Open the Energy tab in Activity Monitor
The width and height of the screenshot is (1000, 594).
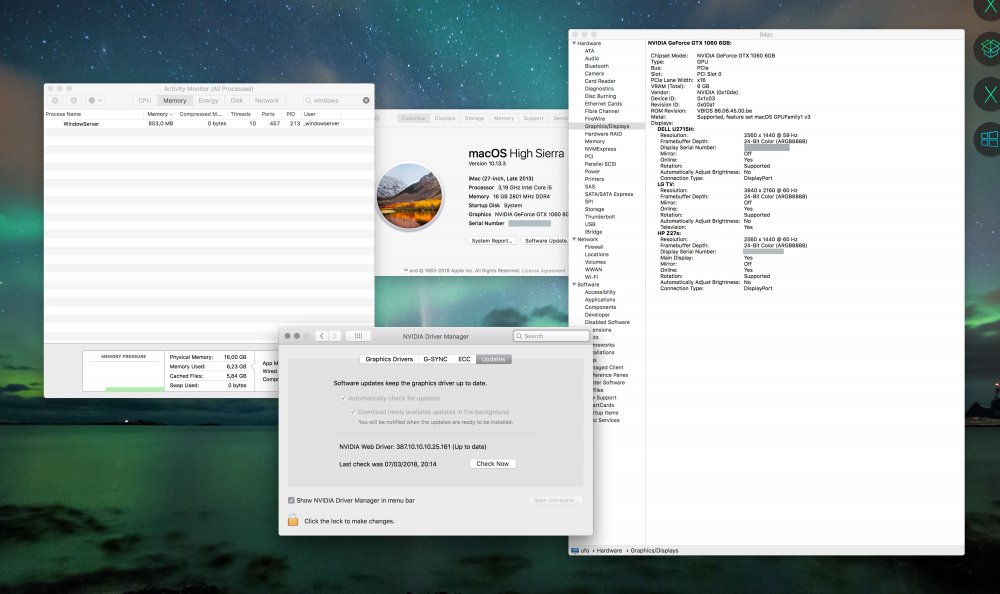coord(208,100)
